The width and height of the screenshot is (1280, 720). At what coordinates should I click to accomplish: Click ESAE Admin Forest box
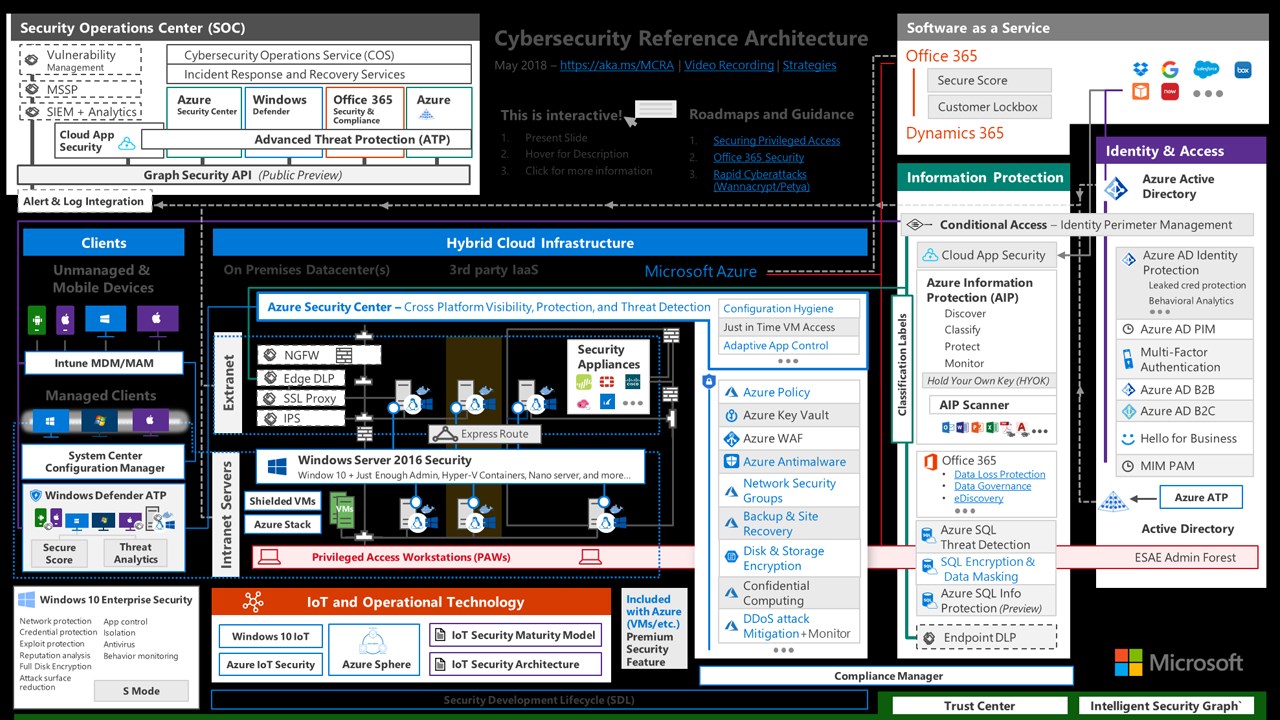(x=1184, y=557)
